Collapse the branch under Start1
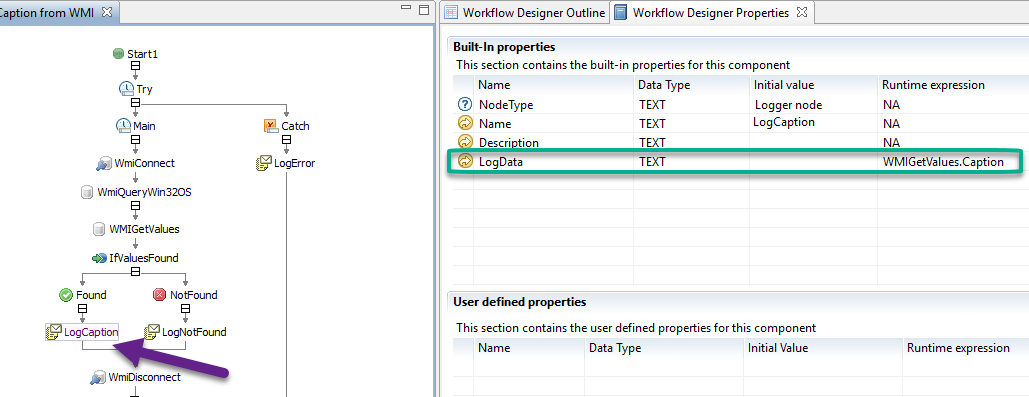Screen dimensions: 1029x397 135,67
